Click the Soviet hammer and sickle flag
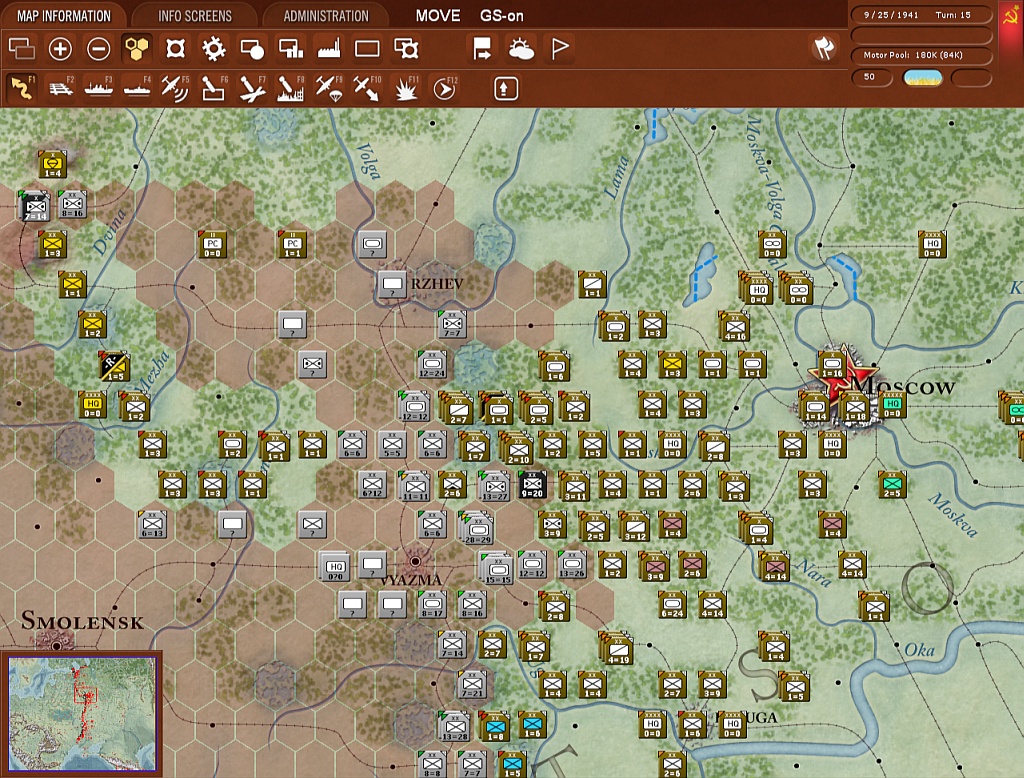The height and width of the screenshot is (778, 1024). point(1011,17)
